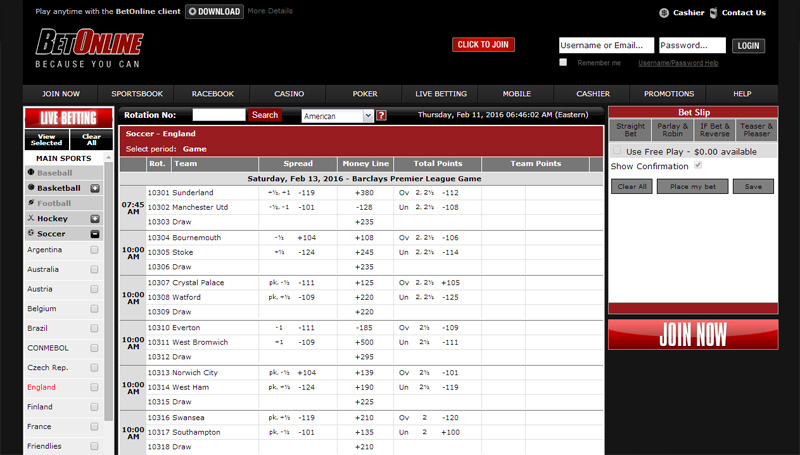
Task: Focus the Username or Email field
Action: pyautogui.click(x=606, y=45)
